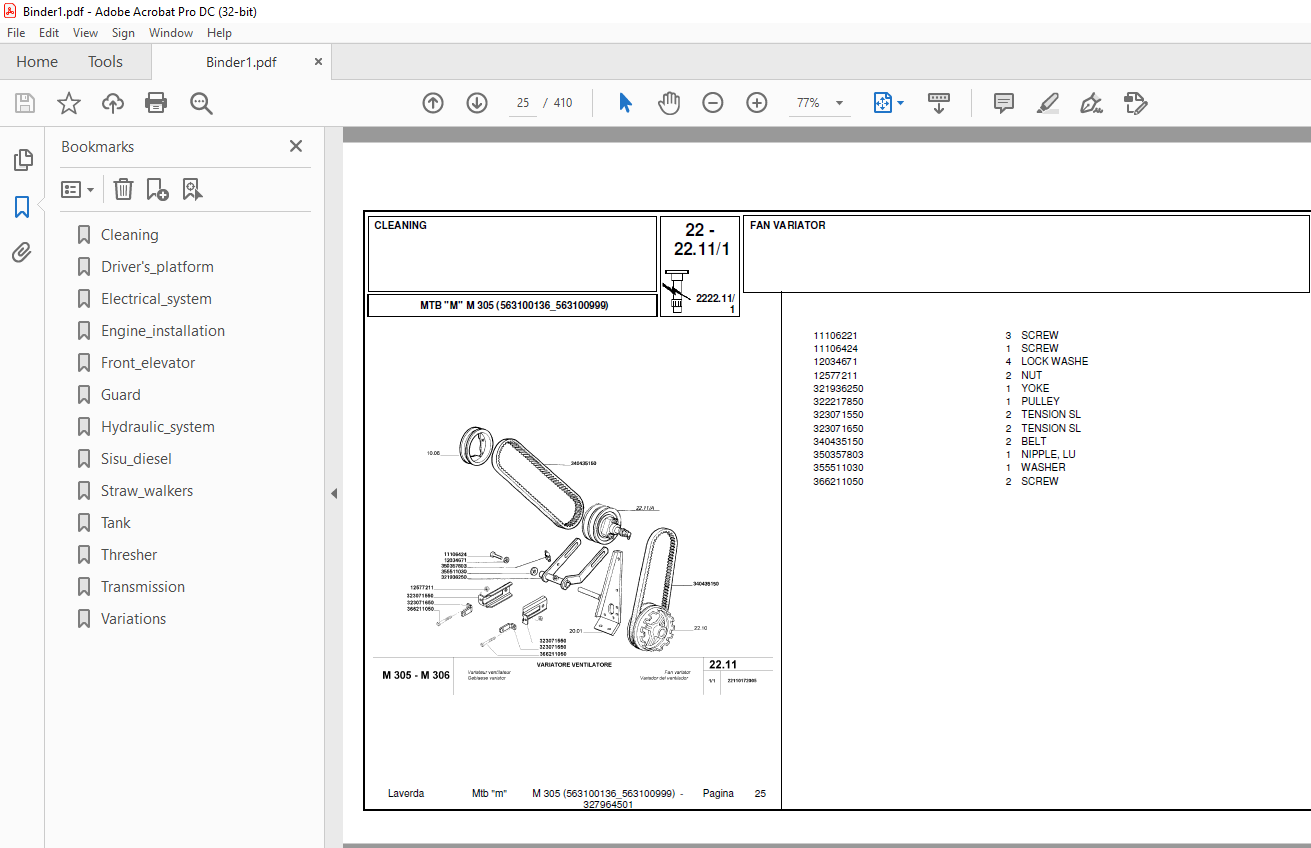Open the Sign menu

point(123,33)
